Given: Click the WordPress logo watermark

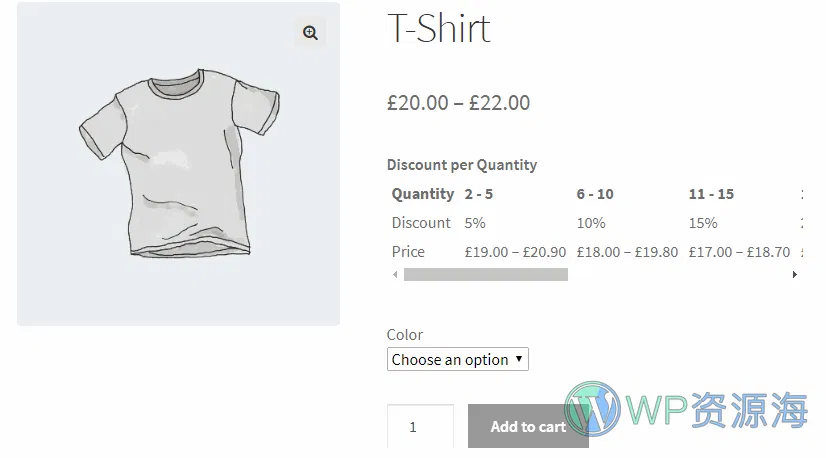Looking at the screenshot, I should (x=593, y=408).
